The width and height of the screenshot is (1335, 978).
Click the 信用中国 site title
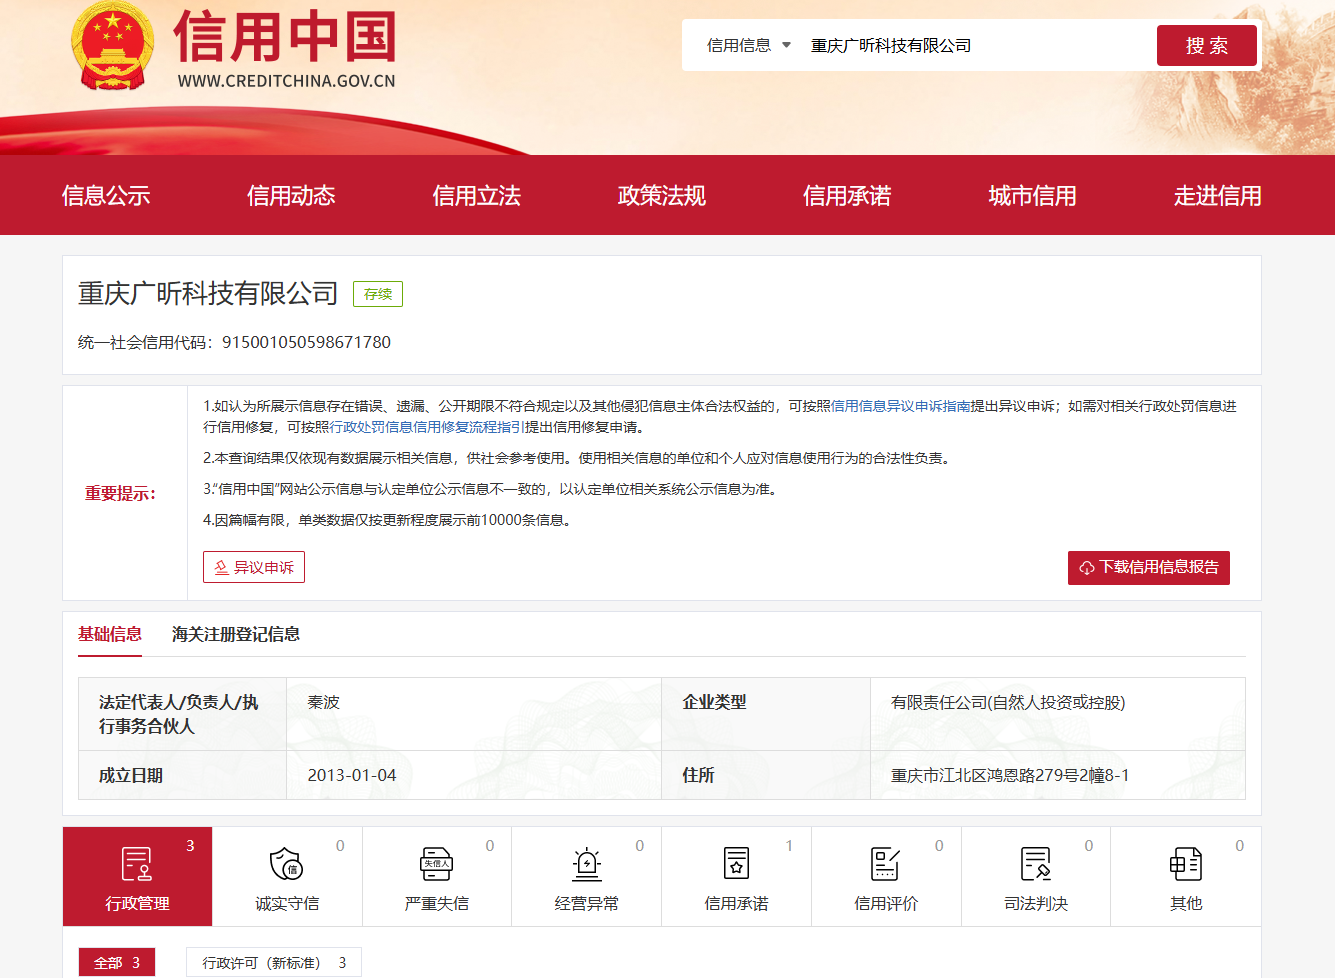[286, 37]
